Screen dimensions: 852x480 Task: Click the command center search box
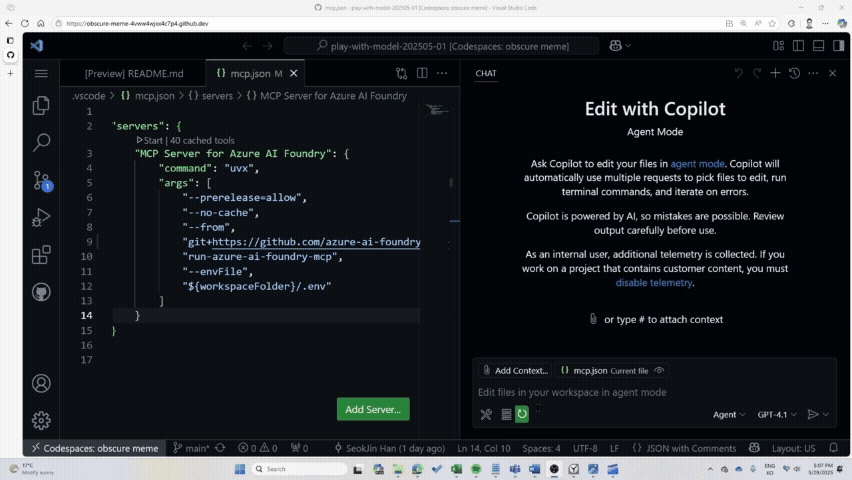441,46
